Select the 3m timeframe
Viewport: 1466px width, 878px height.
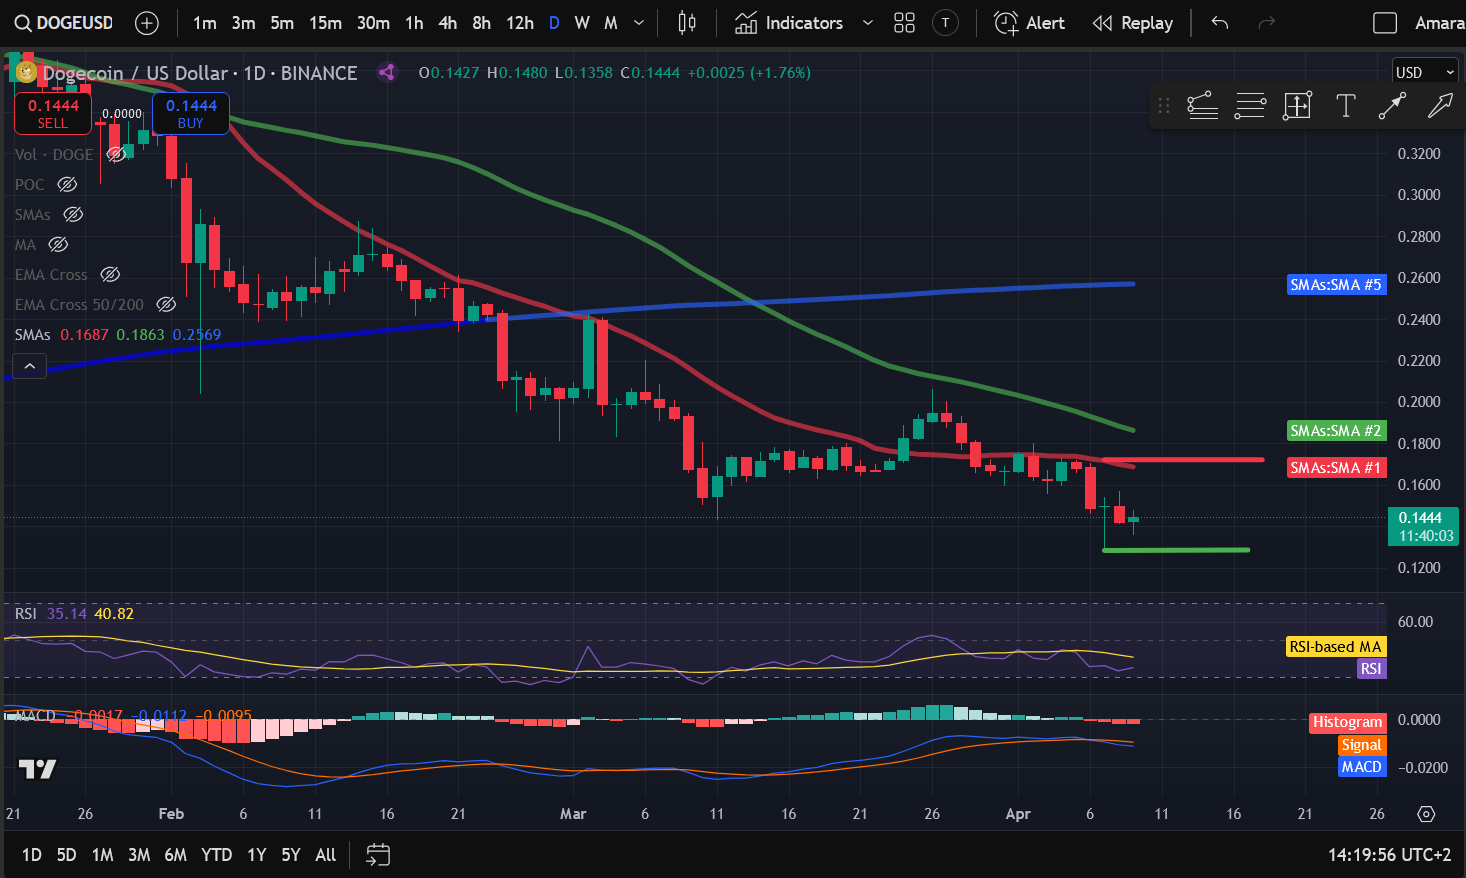(x=243, y=23)
